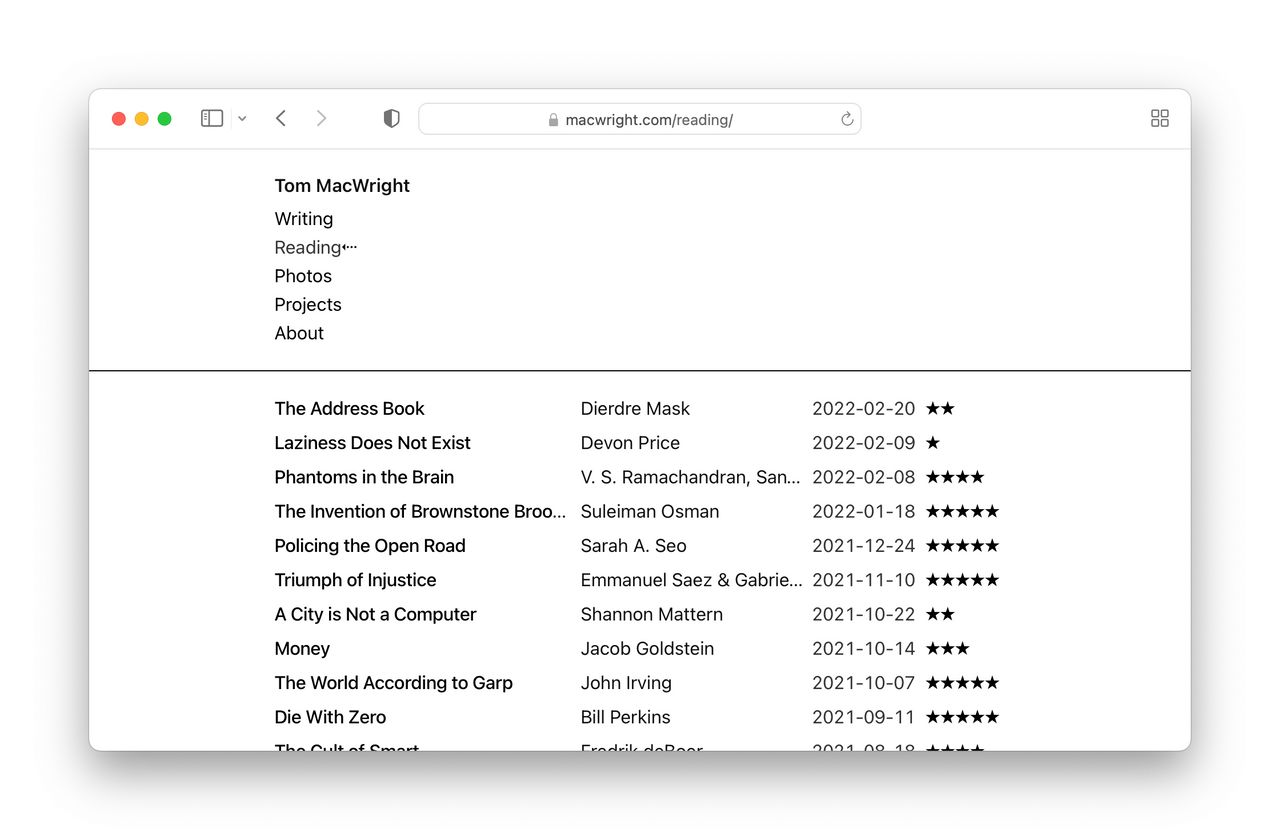Select Phantoms in the Brain book
This screenshot has width=1280, height=840.
pyautogui.click(x=364, y=477)
